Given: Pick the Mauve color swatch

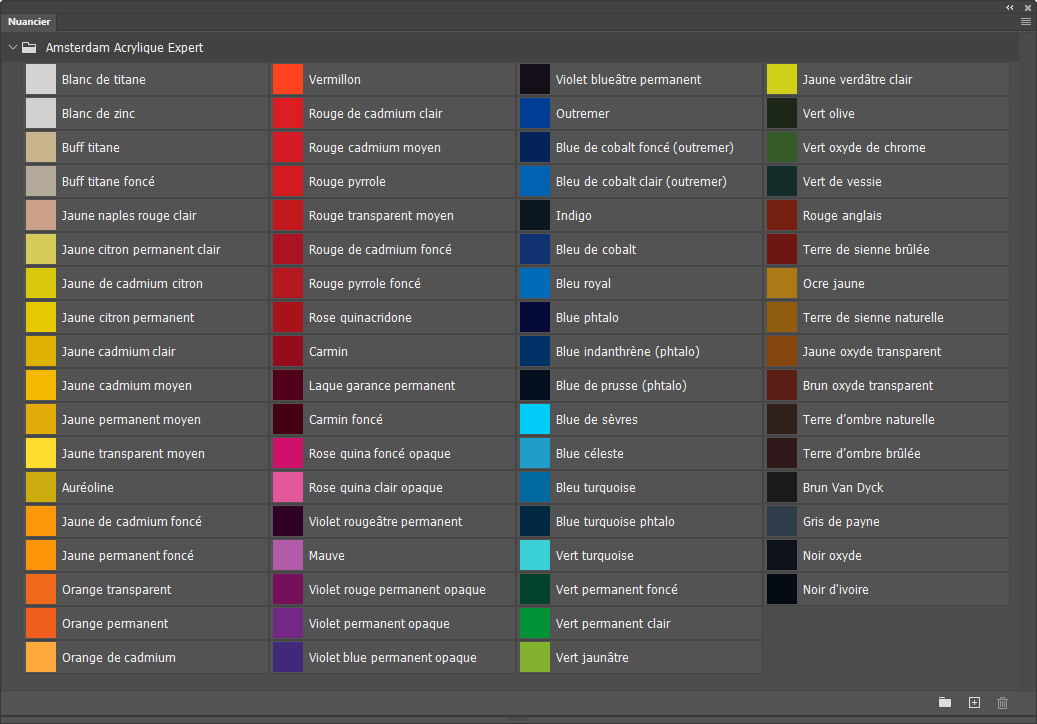Looking at the screenshot, I should click(288, 556).
